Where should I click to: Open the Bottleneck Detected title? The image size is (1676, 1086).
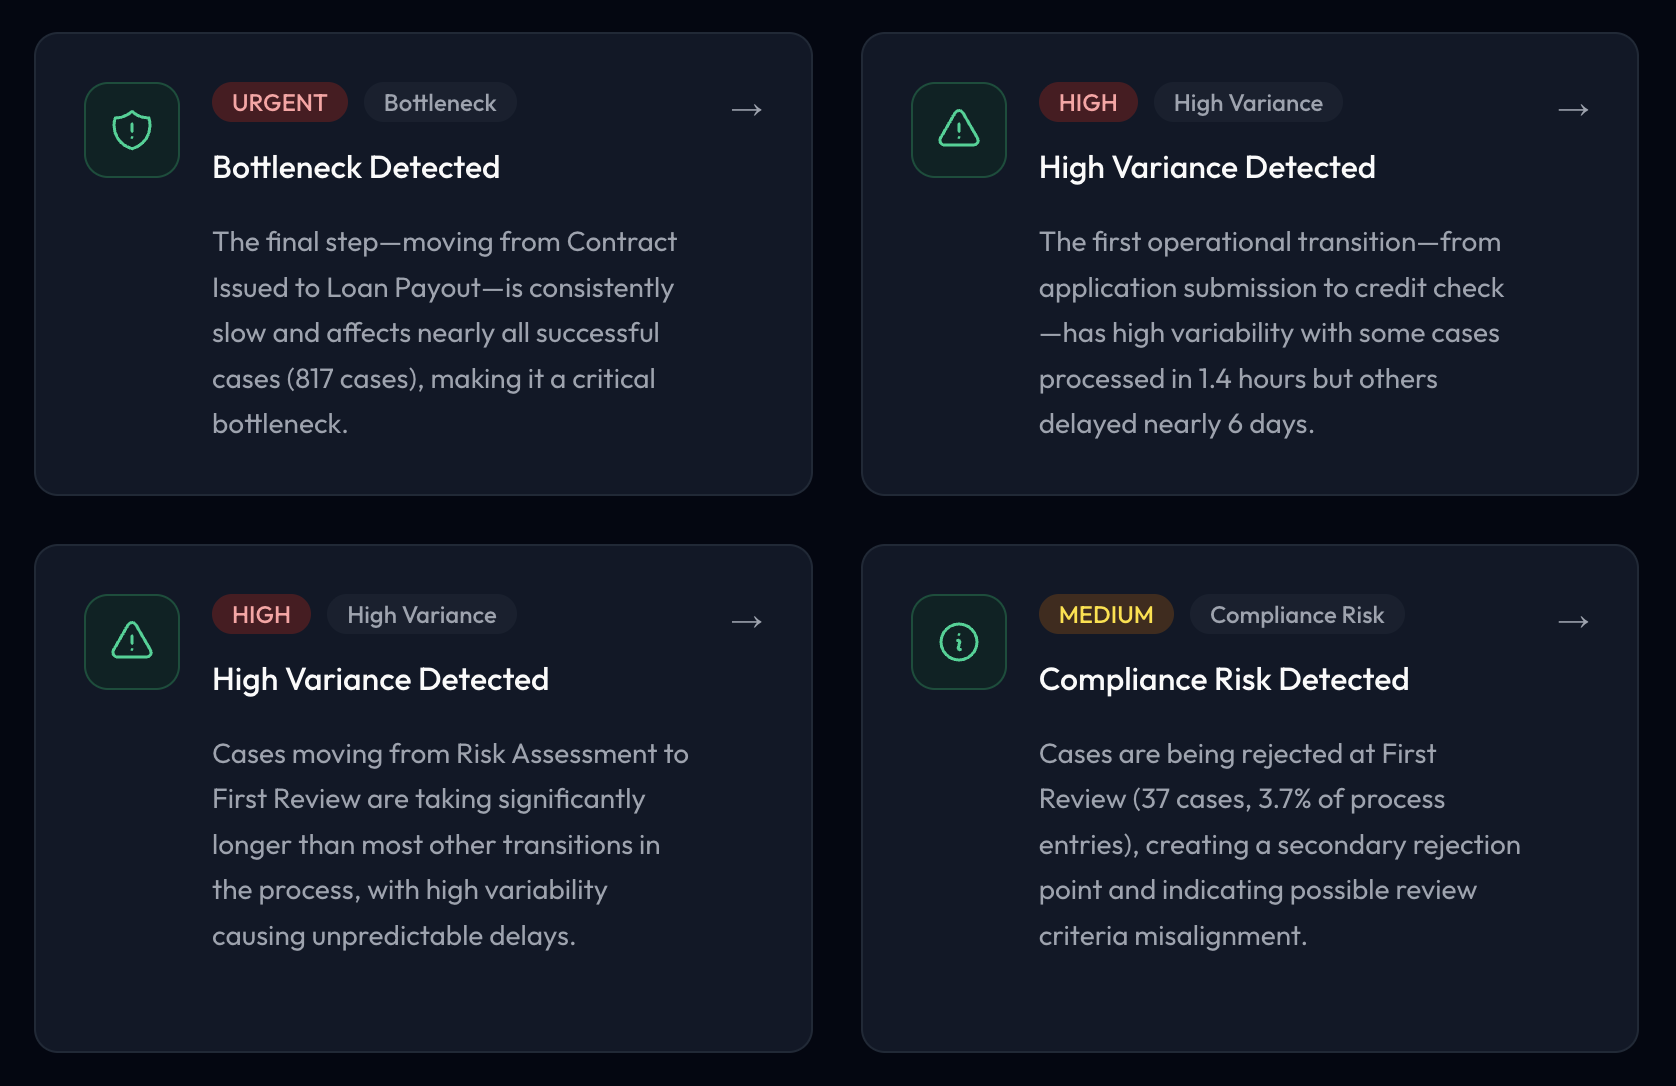click(356, 168)
